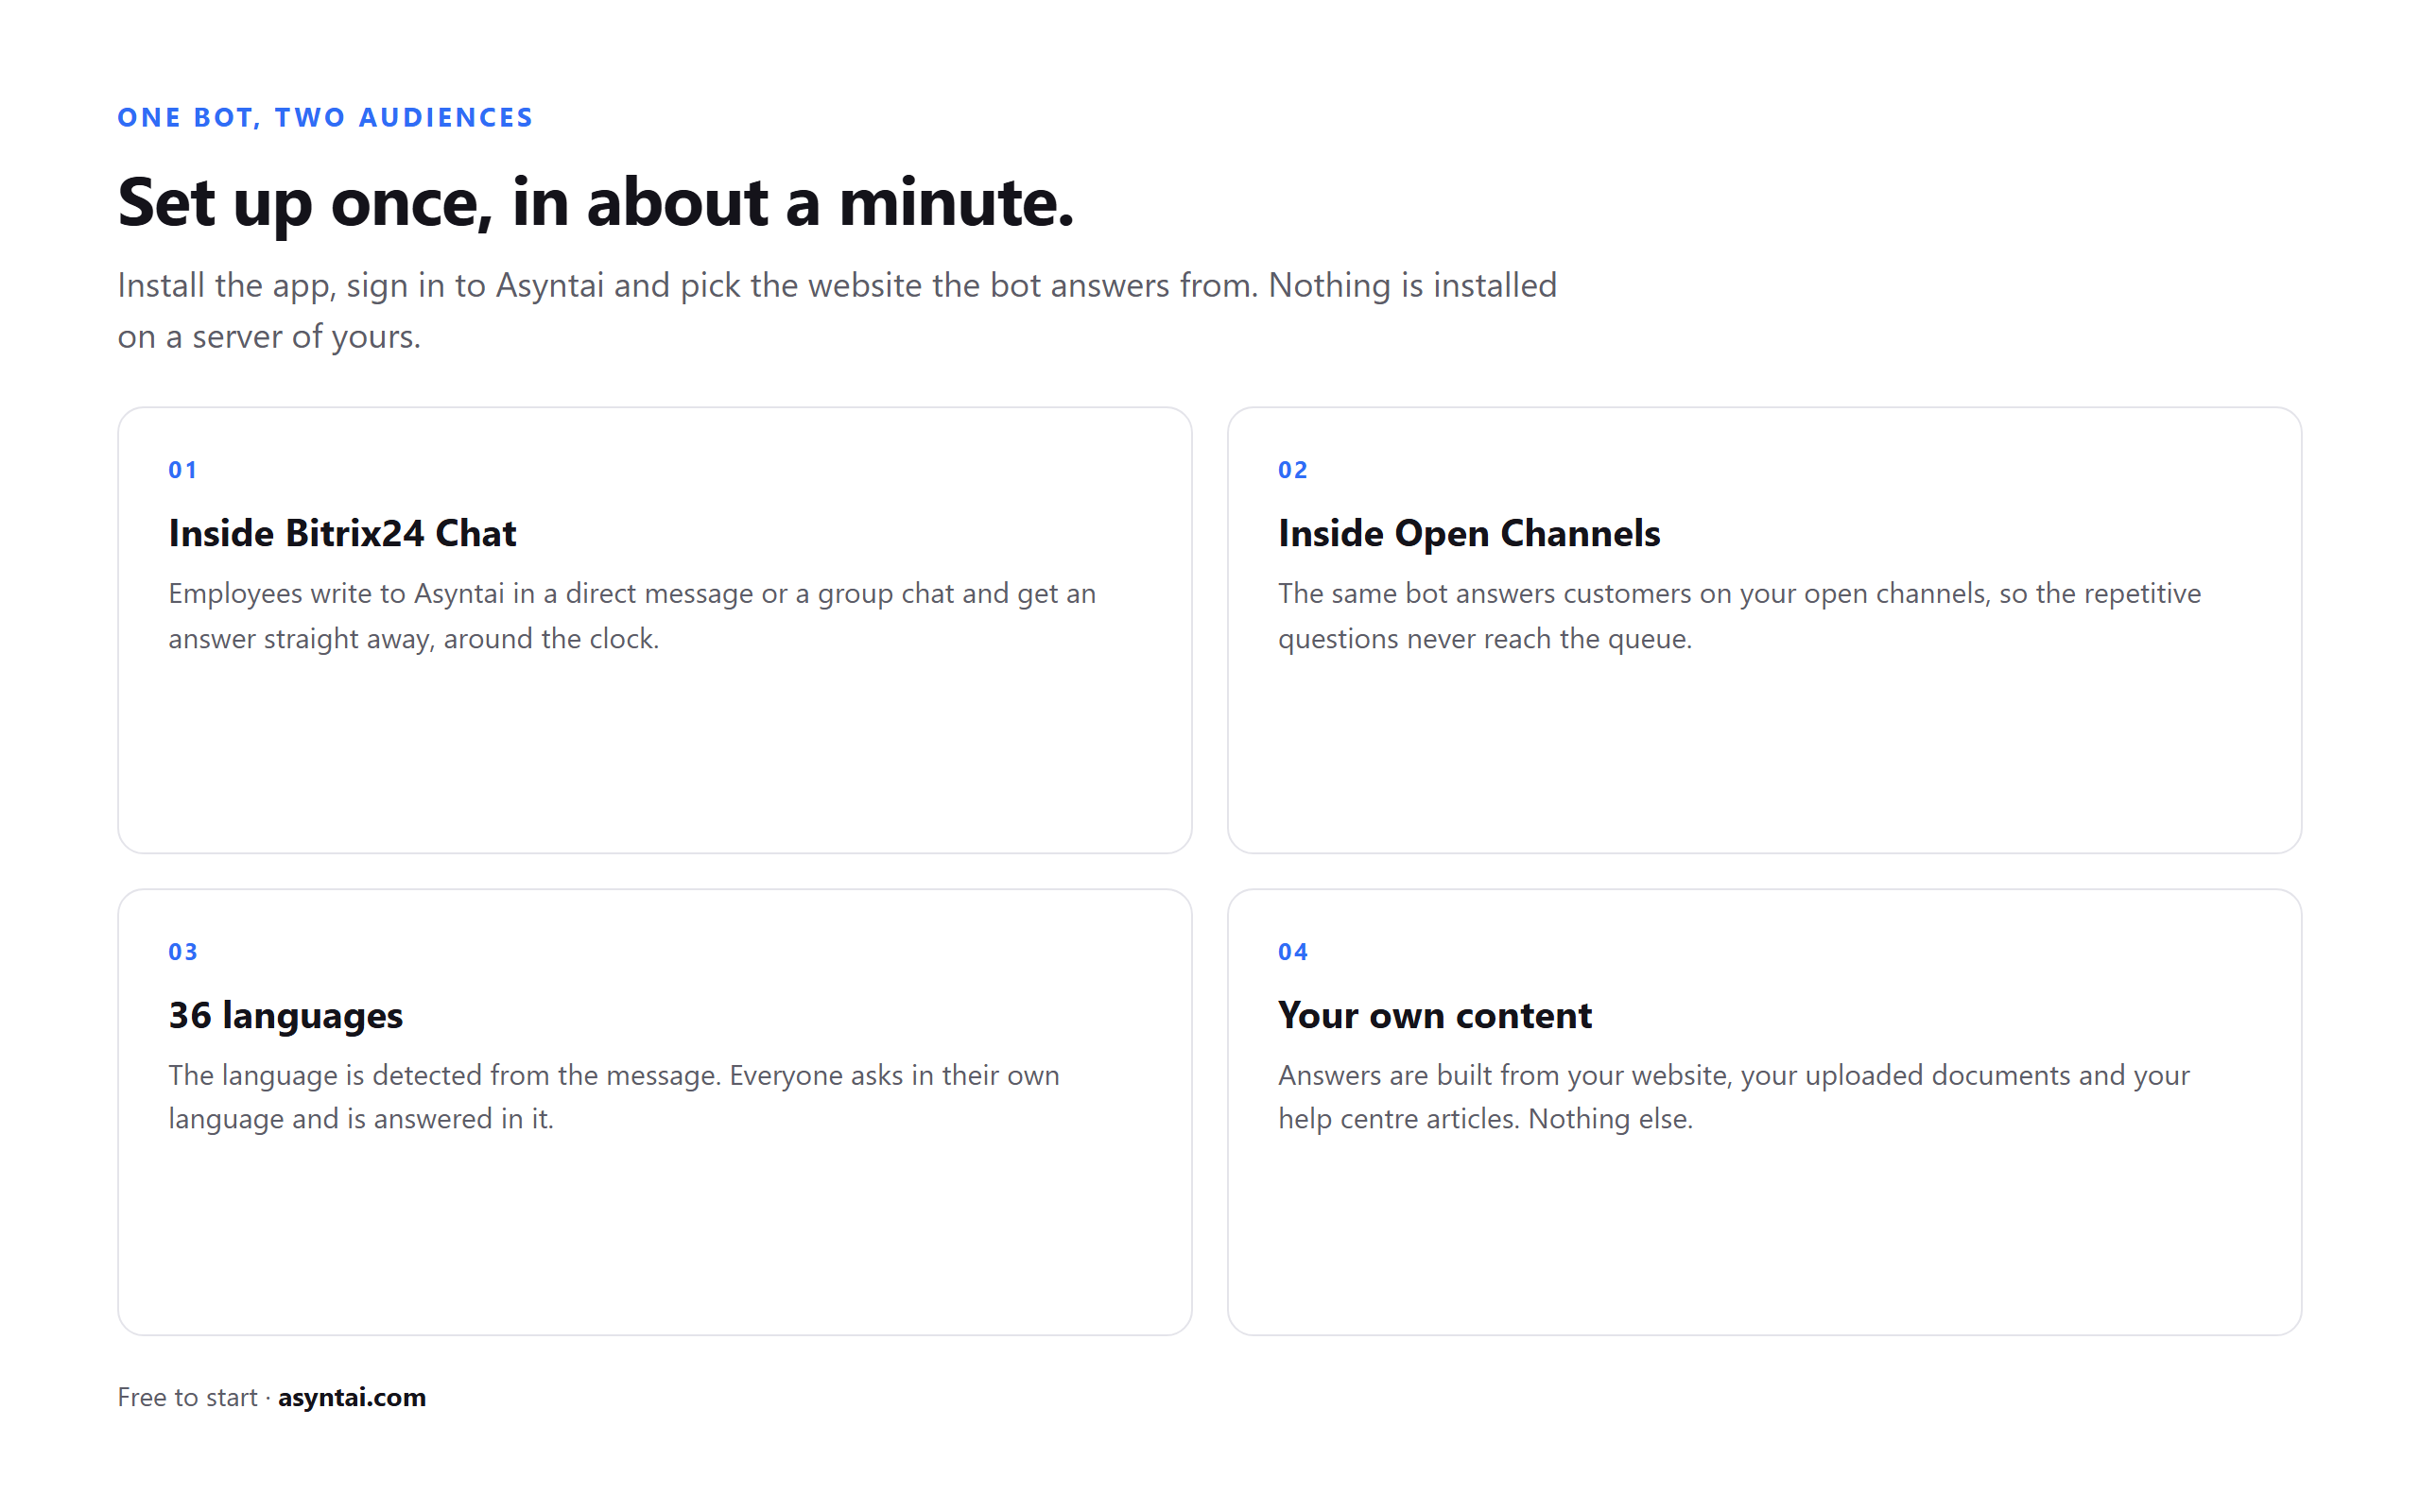Click empty area of the 04 card
Viewport: 2420px width, 1512px height.
tap(1765, 1240)
